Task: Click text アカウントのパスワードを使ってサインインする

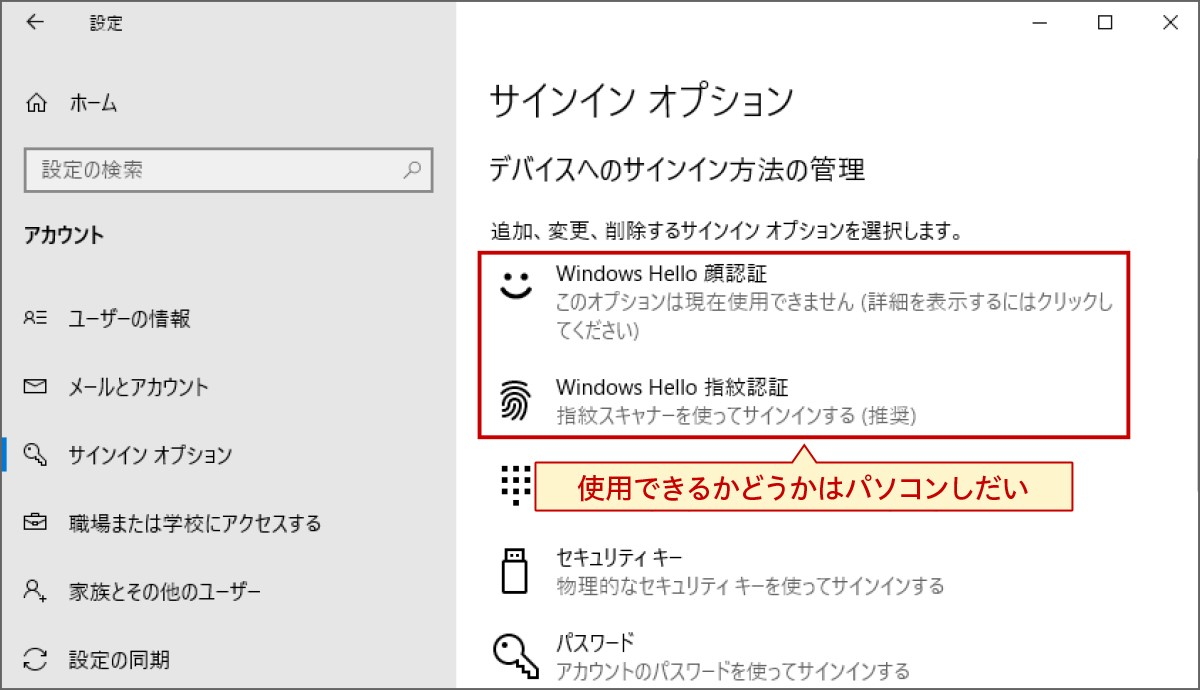Action: 733,671
